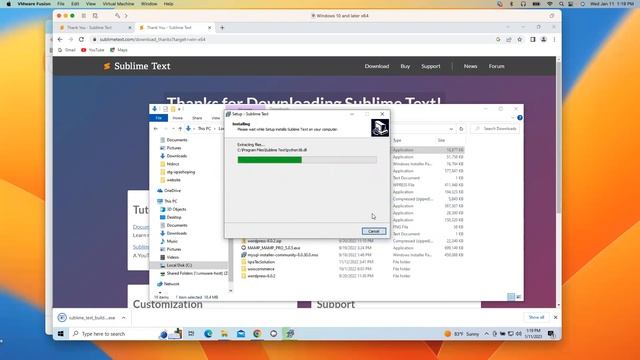Open Home tab in Explorer ribbon
The height and width of the screenshot is (360, 640).
[x=178, y=118]
